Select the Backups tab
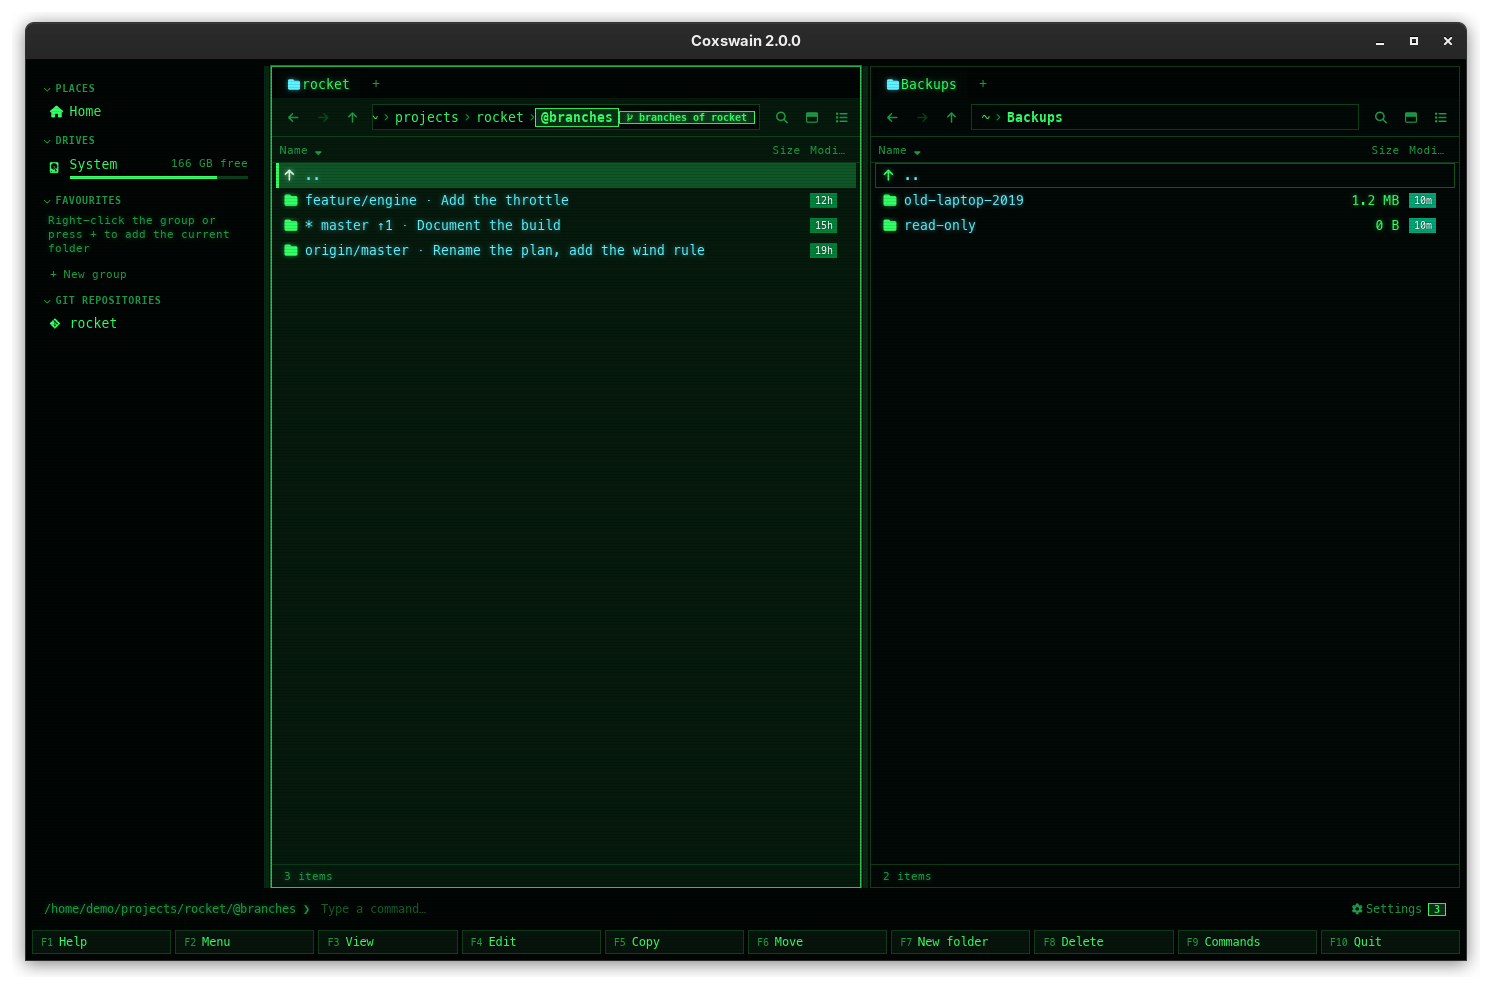1492x989 pixels. (x=921, y=85)
